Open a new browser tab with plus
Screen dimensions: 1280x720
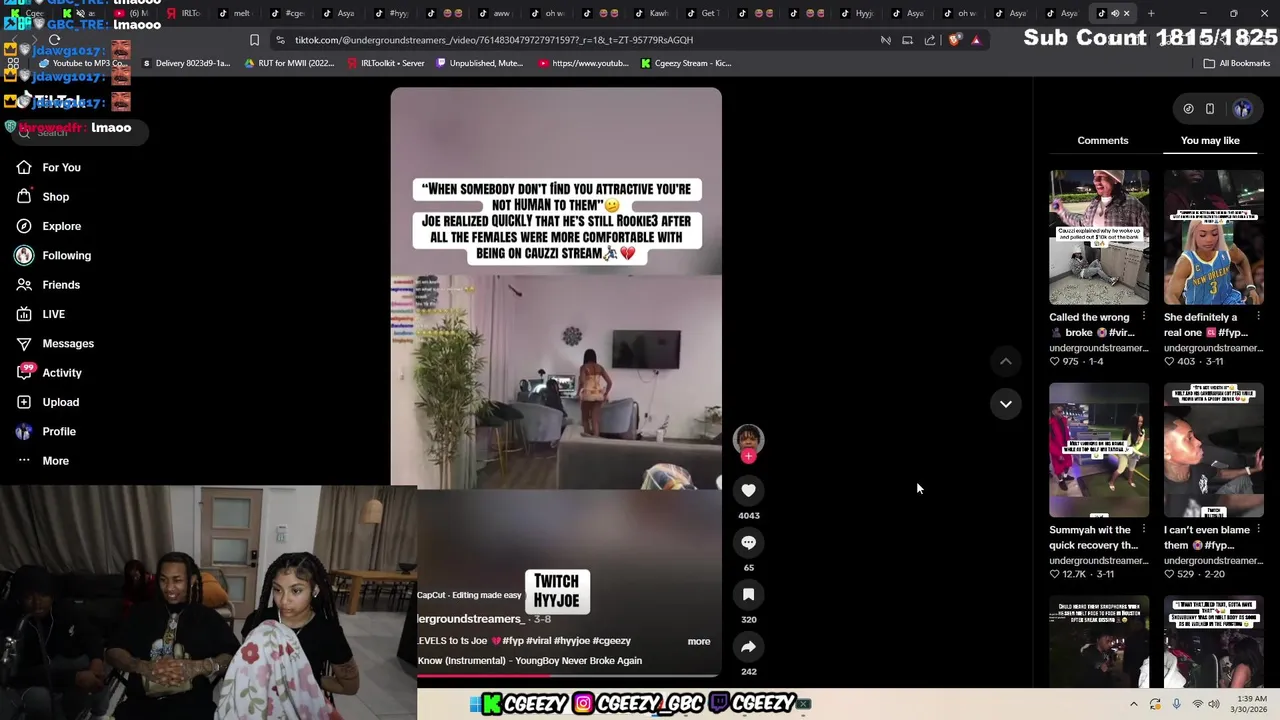1151,13
